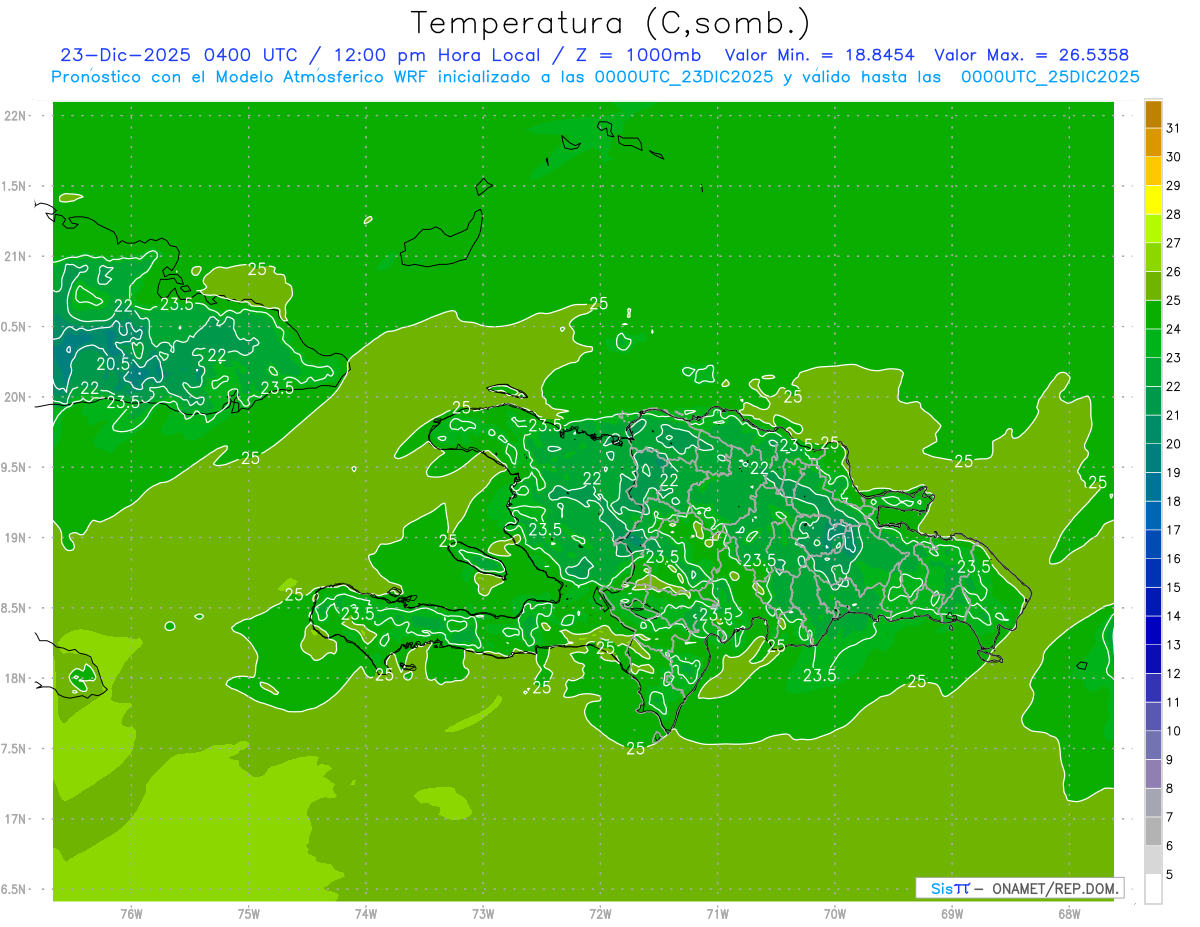Click the "Valor Max. = 26.5358" readout
This screenshot has width=1200, height=927.
1033,55
